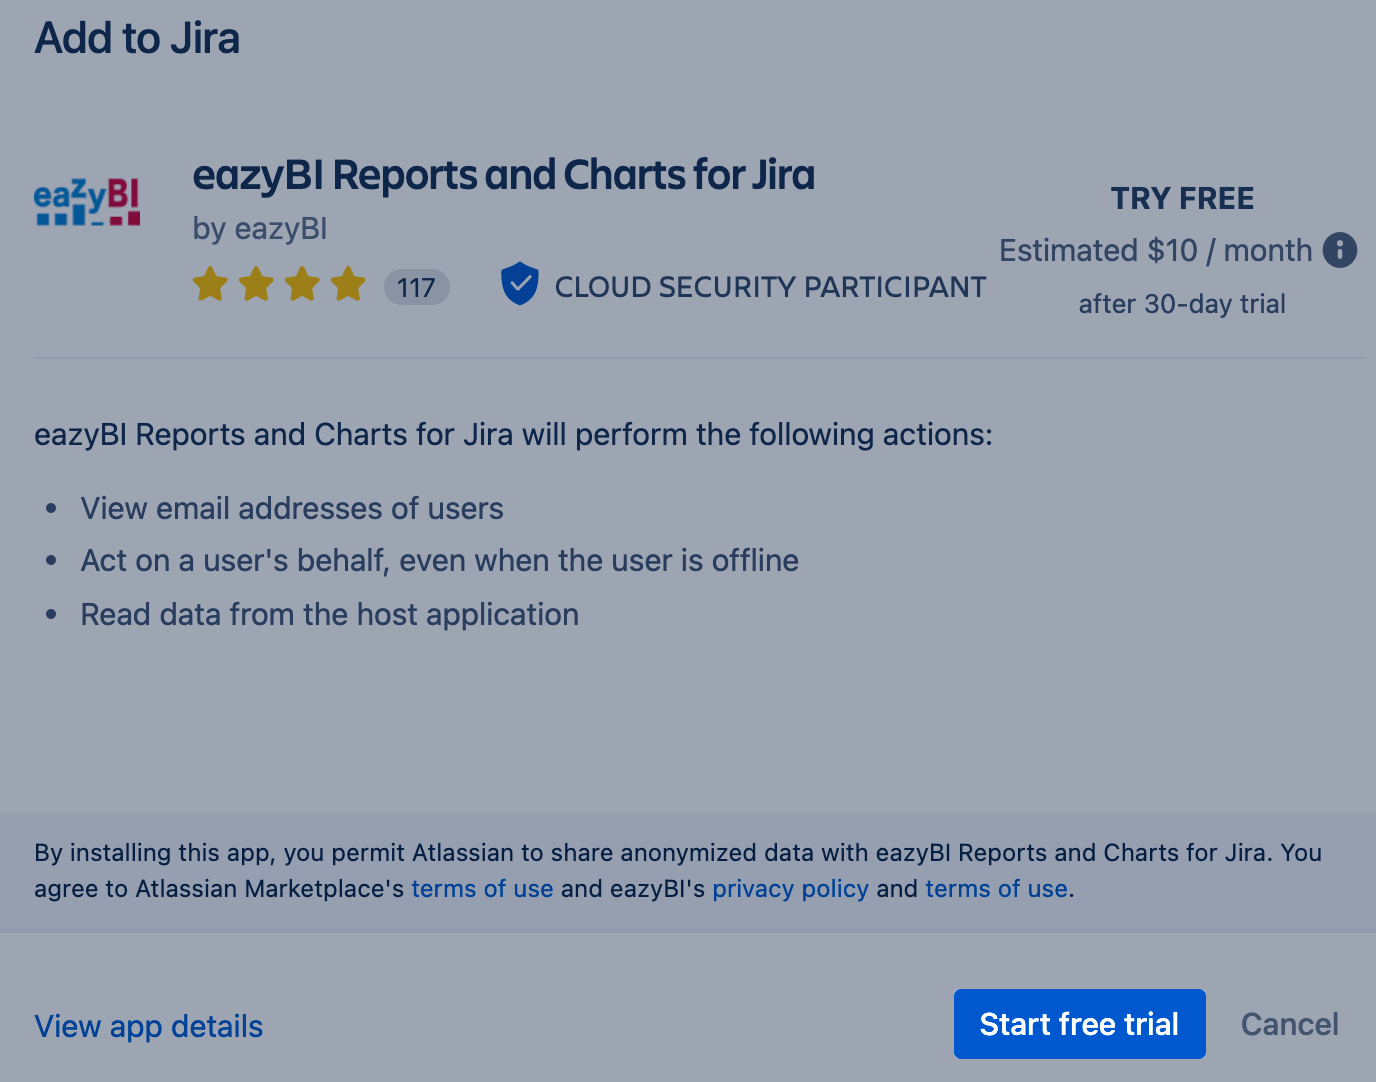Open eazyBI privacy policy link
Image resolution: width=1376 pixels, height=1082 pixels.
pos(790,889)
